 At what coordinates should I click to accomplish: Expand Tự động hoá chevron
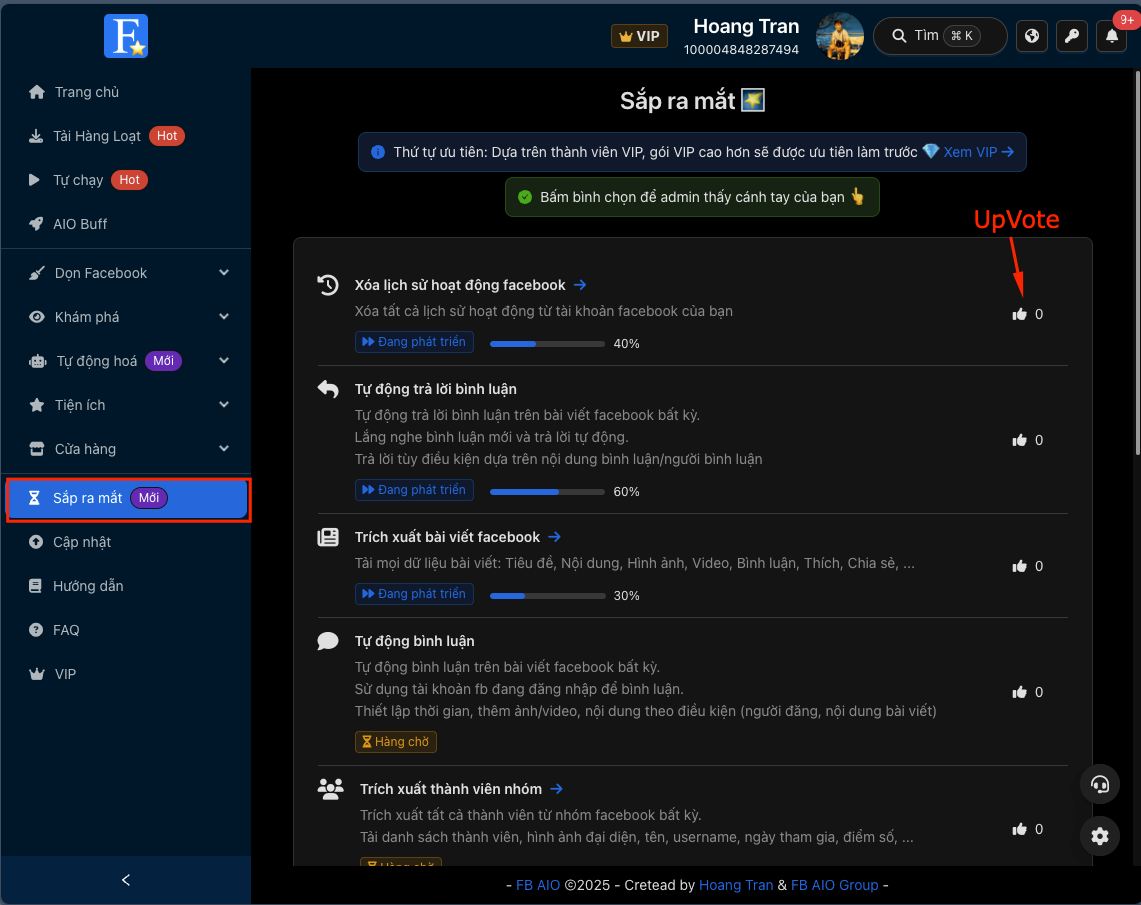(224, 361)
